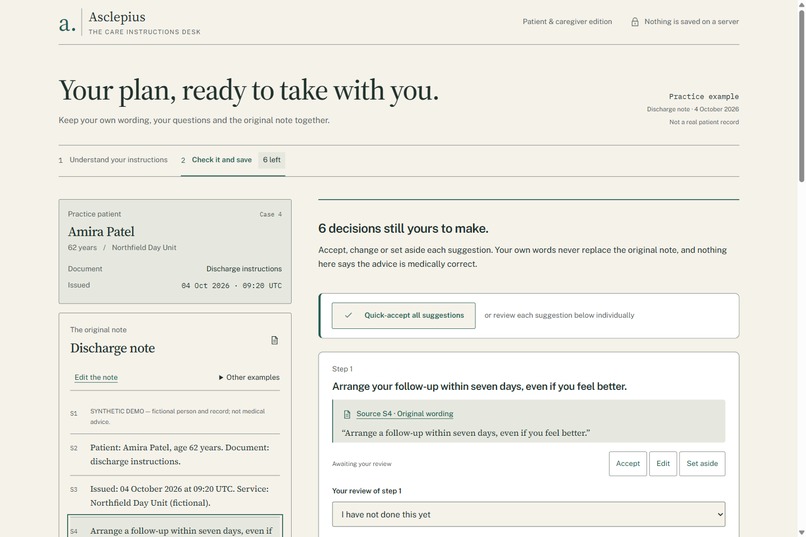Screen dimensions: 806x537
Task: Accept the step 1 suggestion
Action: tap(628, 464)
